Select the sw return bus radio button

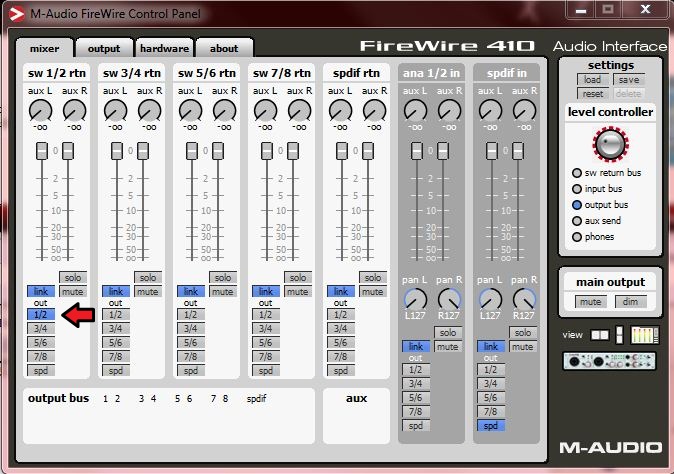tap(577, 173)
